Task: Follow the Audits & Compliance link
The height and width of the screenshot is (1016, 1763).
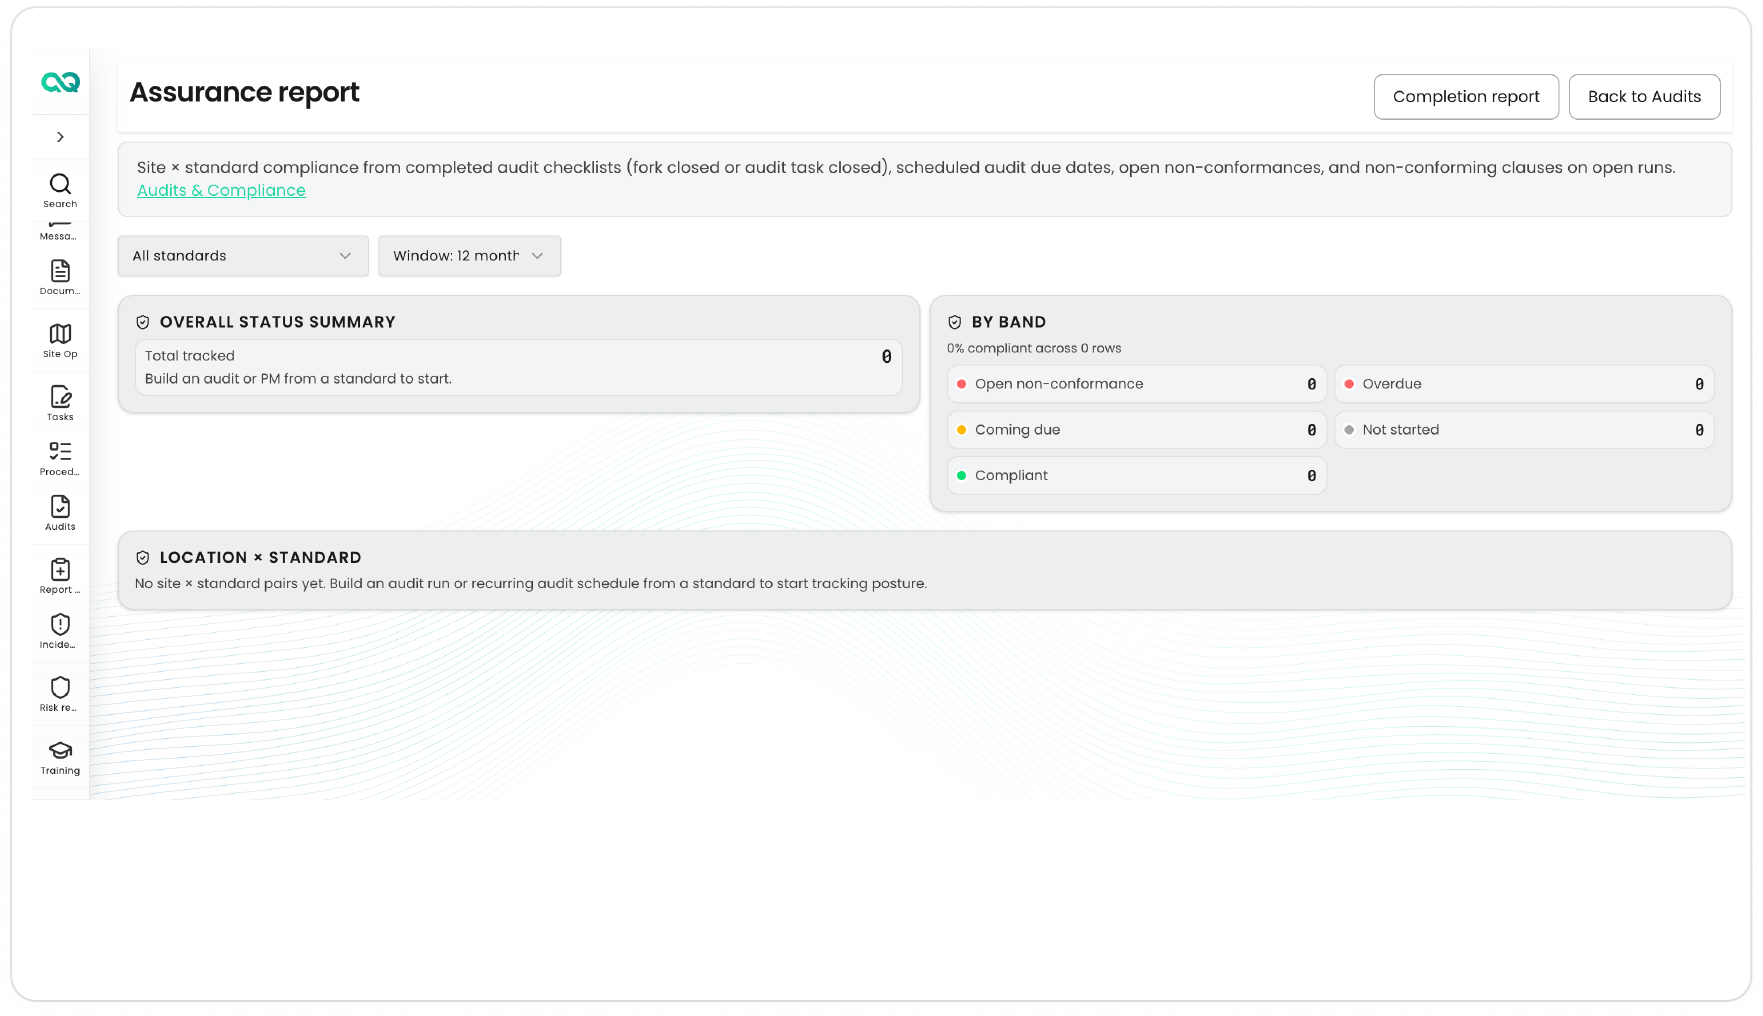Action: coord(221,190)
